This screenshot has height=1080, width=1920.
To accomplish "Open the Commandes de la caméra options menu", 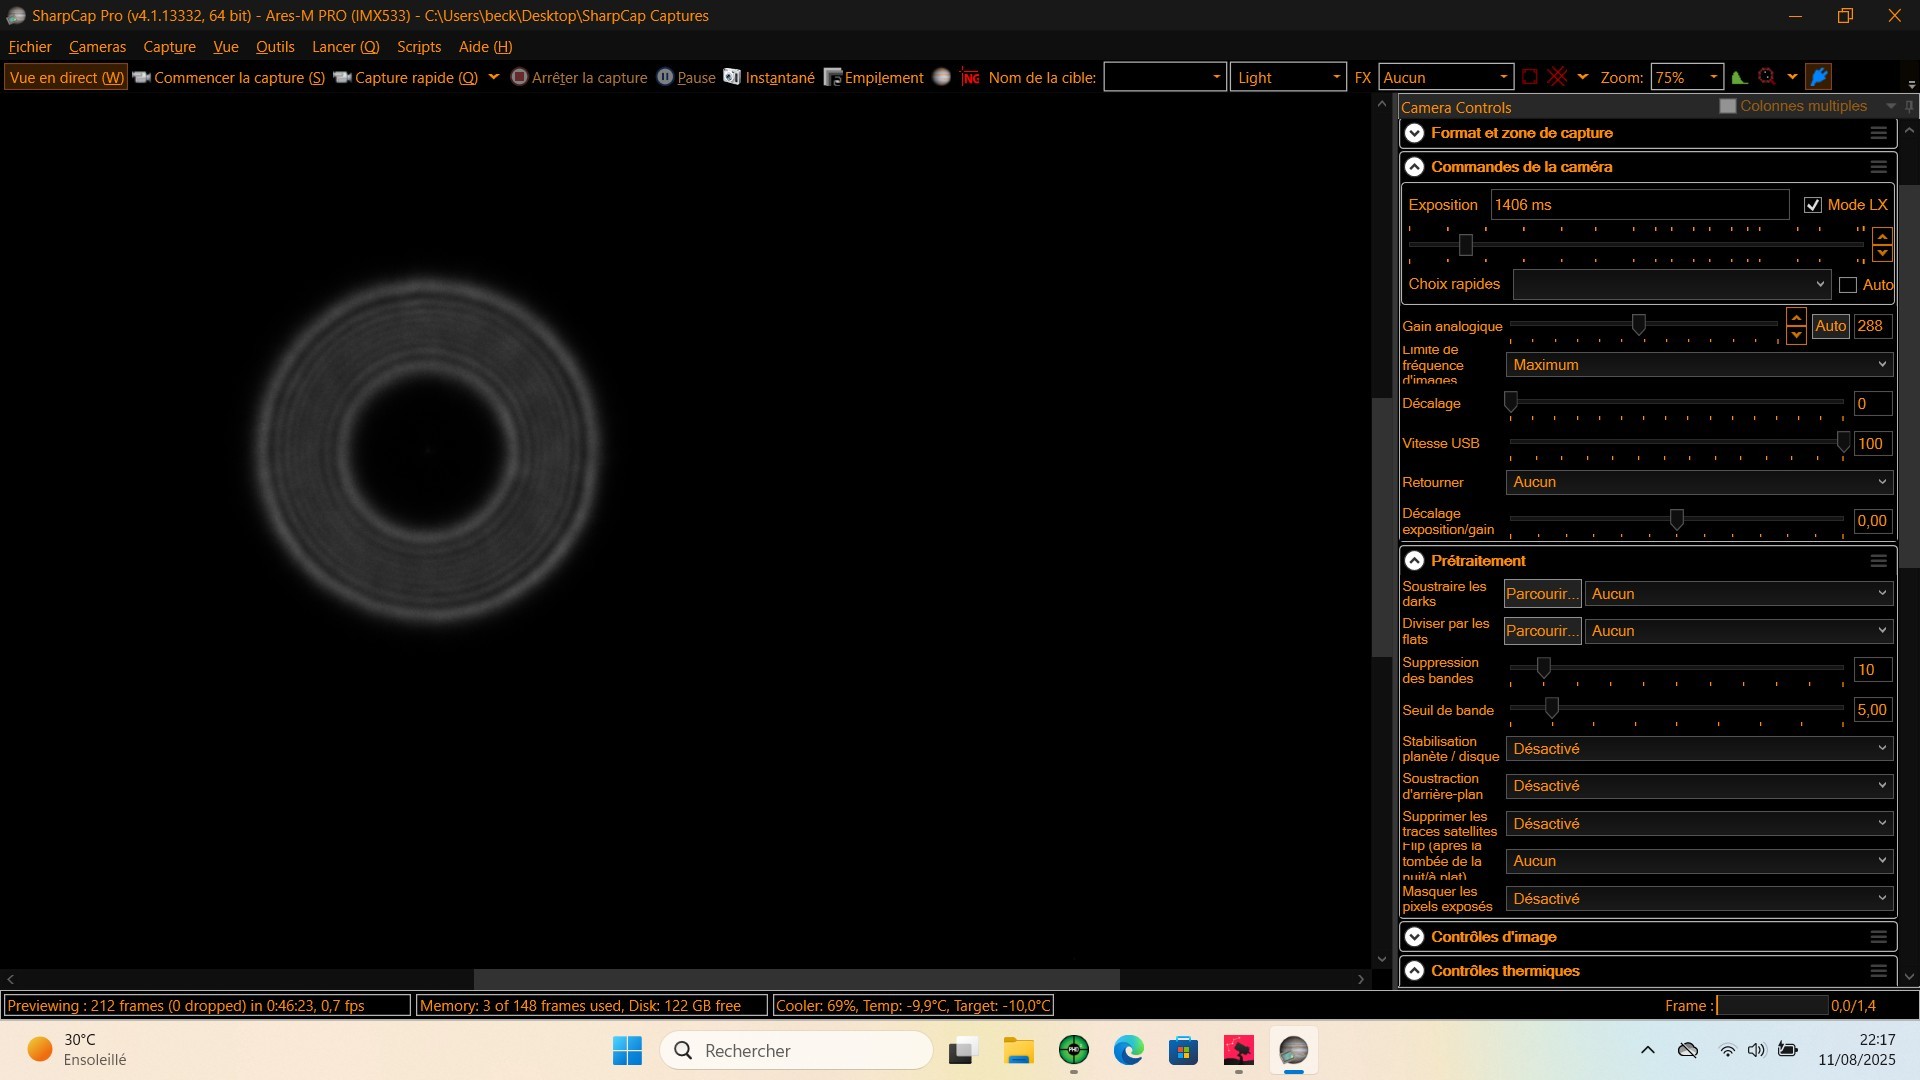I will coord(1878,167).
